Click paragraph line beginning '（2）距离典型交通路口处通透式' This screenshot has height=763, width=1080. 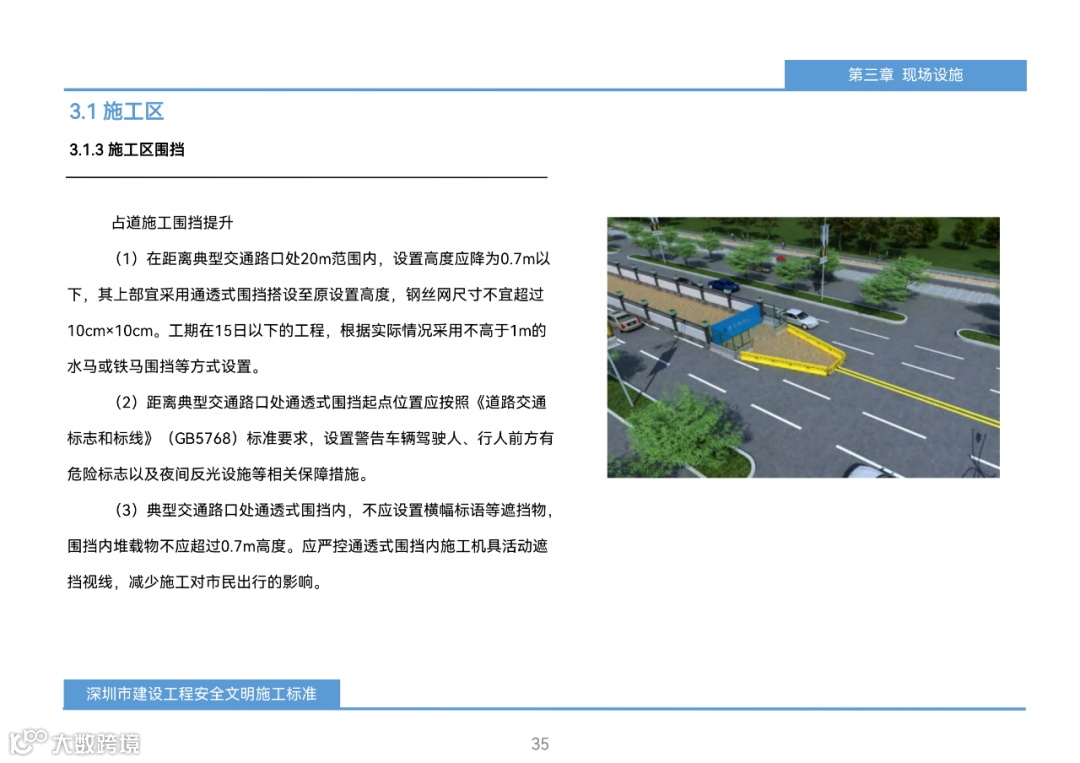329,402
